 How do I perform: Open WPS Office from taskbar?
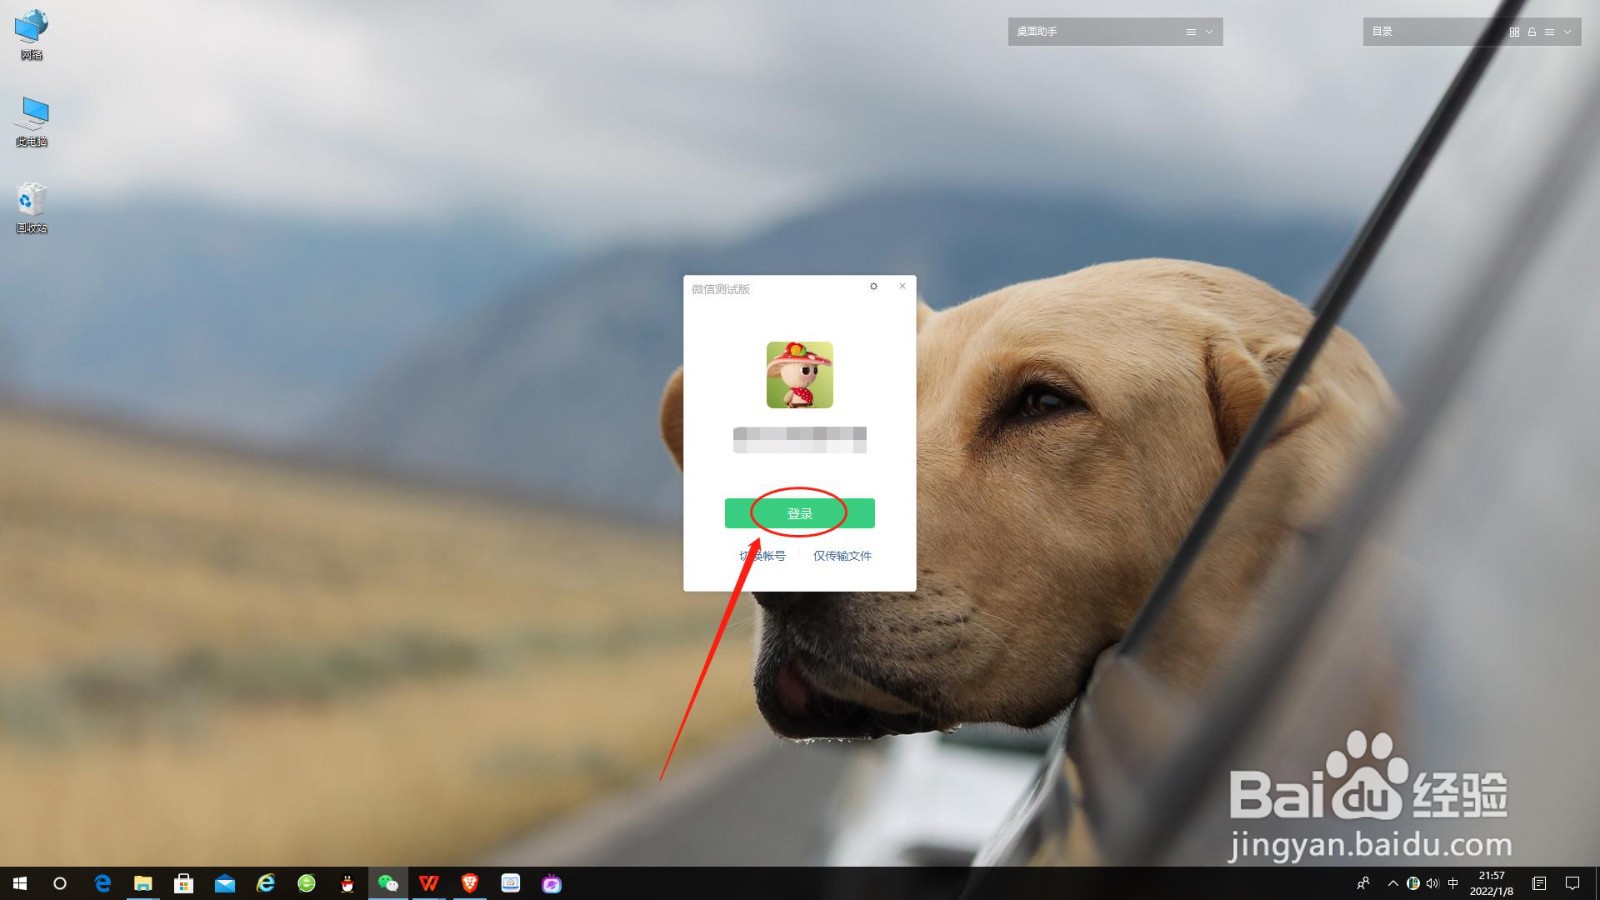coord(429,883)
